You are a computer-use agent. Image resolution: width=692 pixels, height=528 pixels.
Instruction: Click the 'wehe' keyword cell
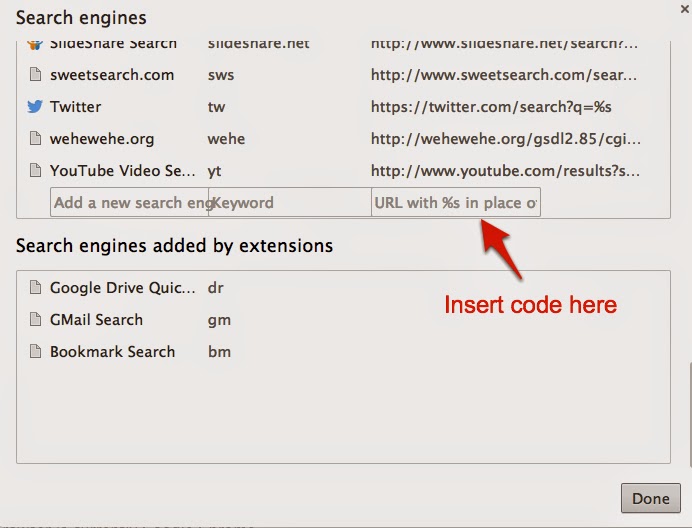point(226,139)
